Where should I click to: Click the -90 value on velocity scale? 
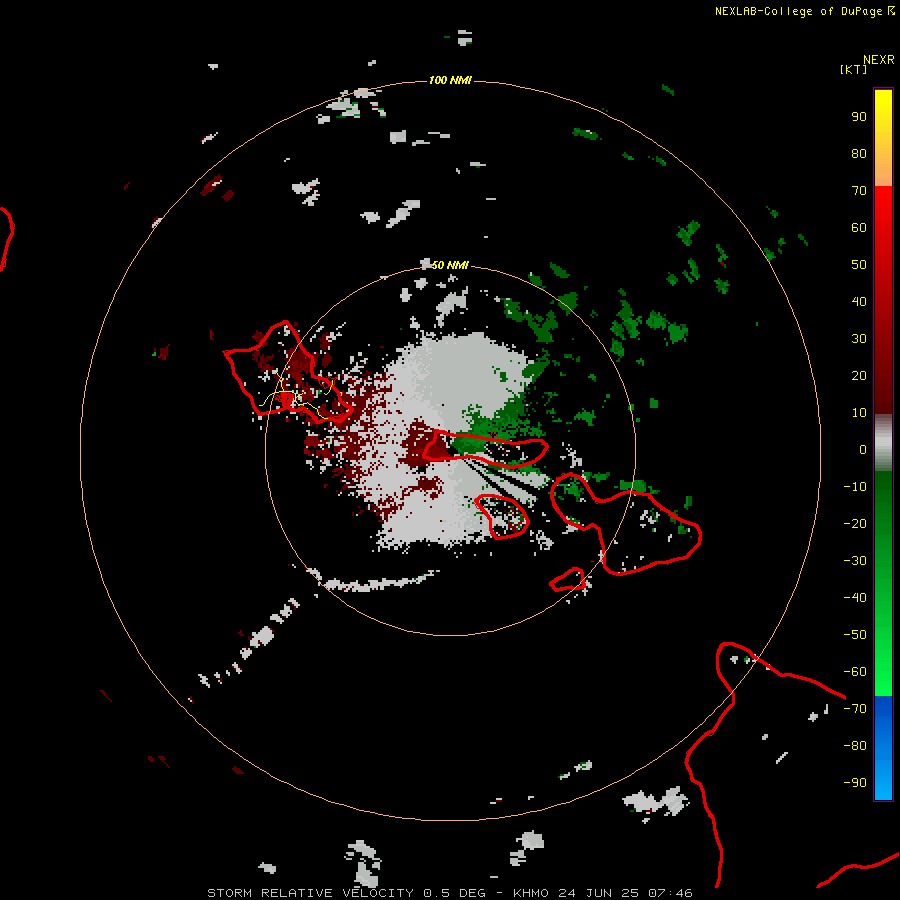855,782
